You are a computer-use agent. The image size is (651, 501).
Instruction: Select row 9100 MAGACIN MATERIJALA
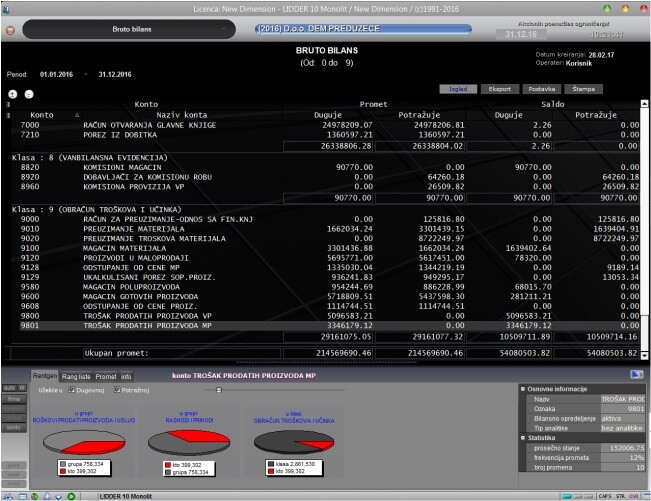[329, 248]
